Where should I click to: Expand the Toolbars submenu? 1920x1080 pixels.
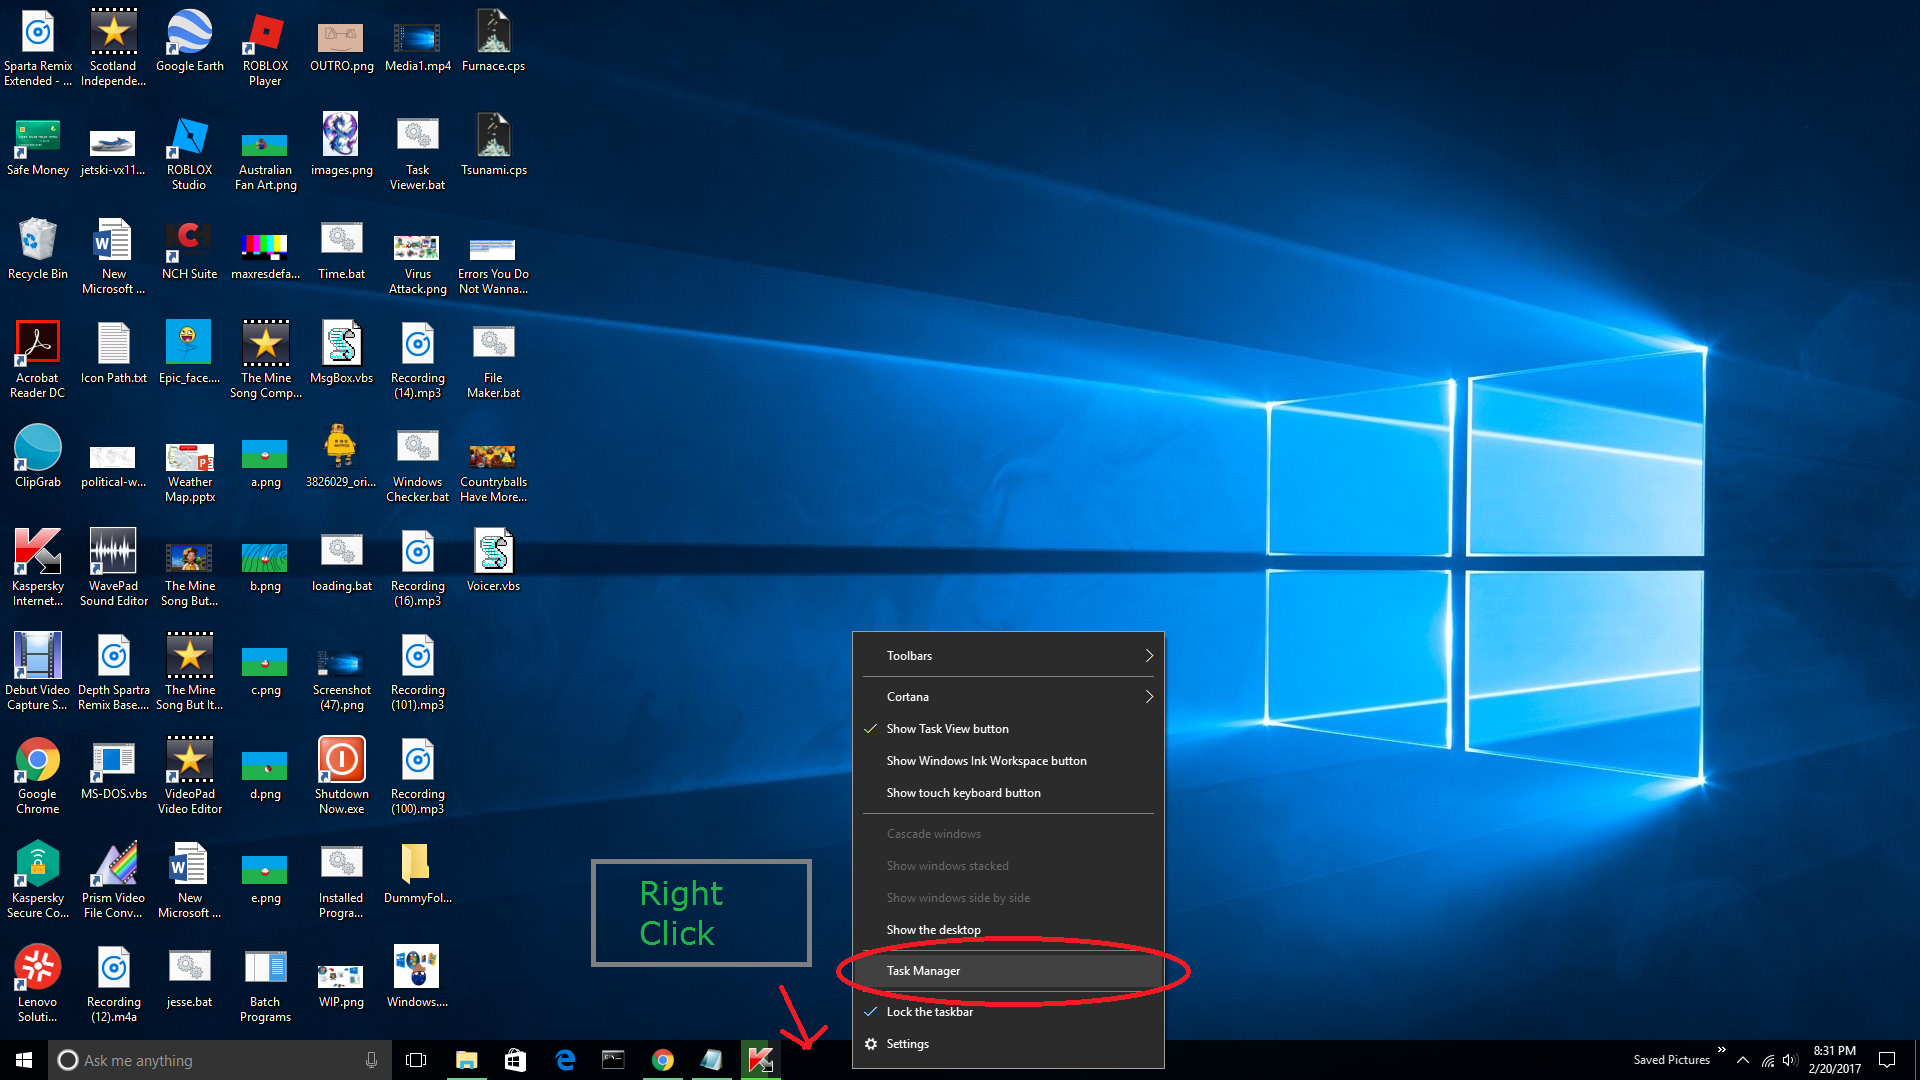click(1008, 656)
